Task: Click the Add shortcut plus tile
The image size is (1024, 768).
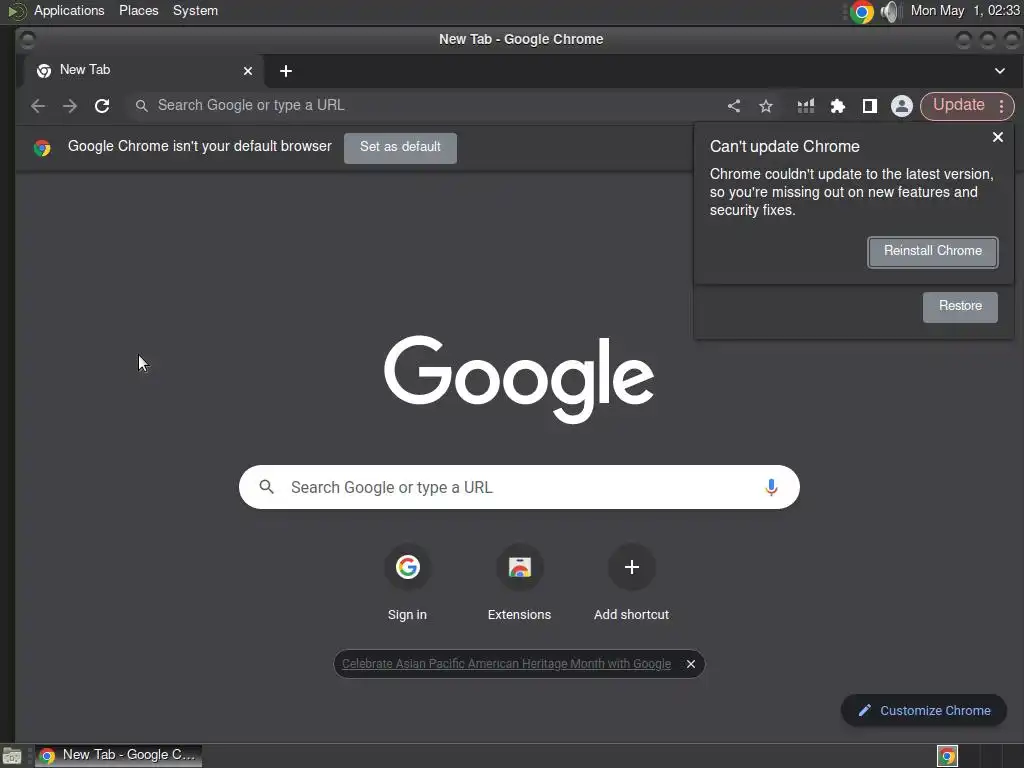Action: (632, 583)
